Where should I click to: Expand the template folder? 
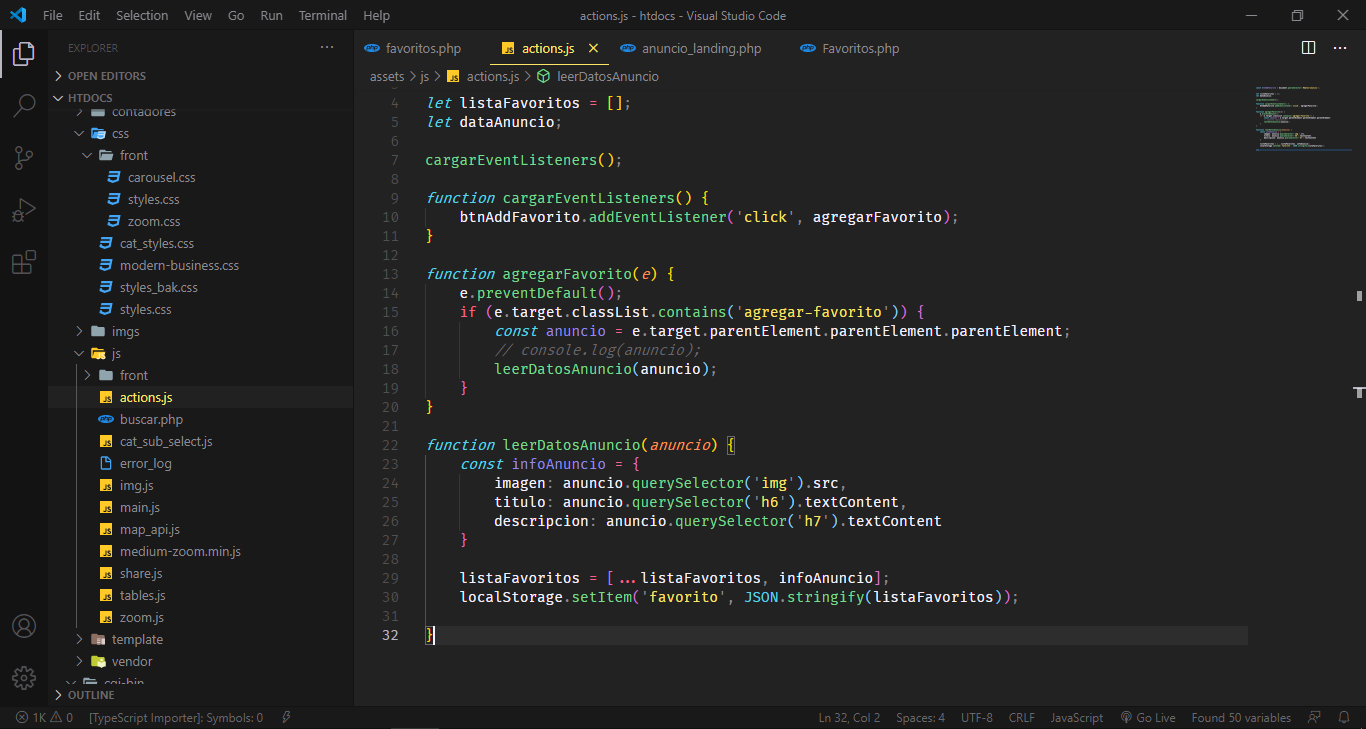point(137,639)
